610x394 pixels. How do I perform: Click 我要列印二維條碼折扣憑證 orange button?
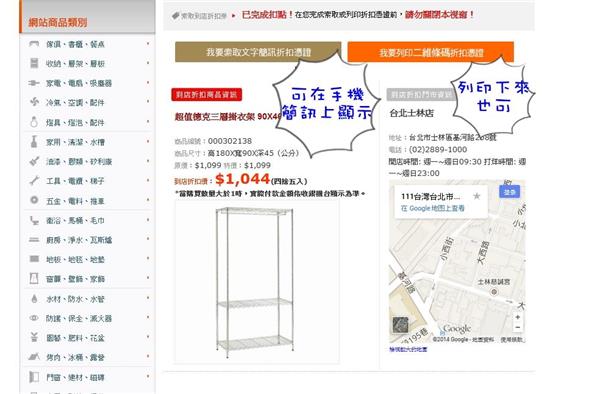point(431,52)
